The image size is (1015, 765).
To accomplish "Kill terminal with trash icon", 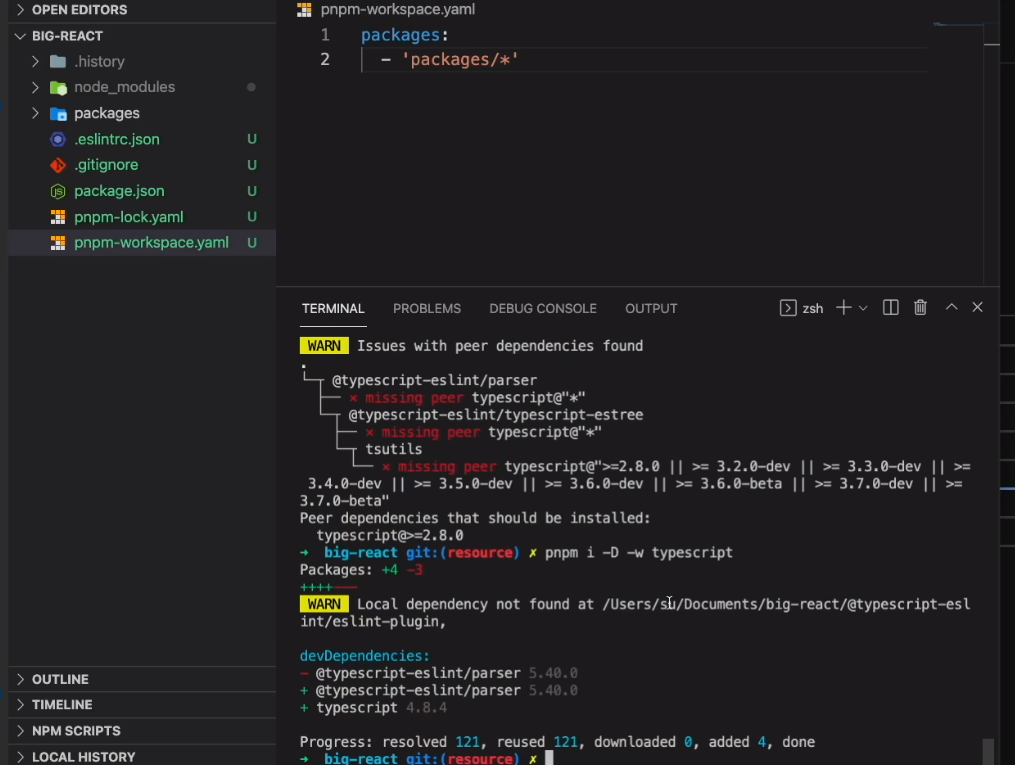I will coord(920,307).
